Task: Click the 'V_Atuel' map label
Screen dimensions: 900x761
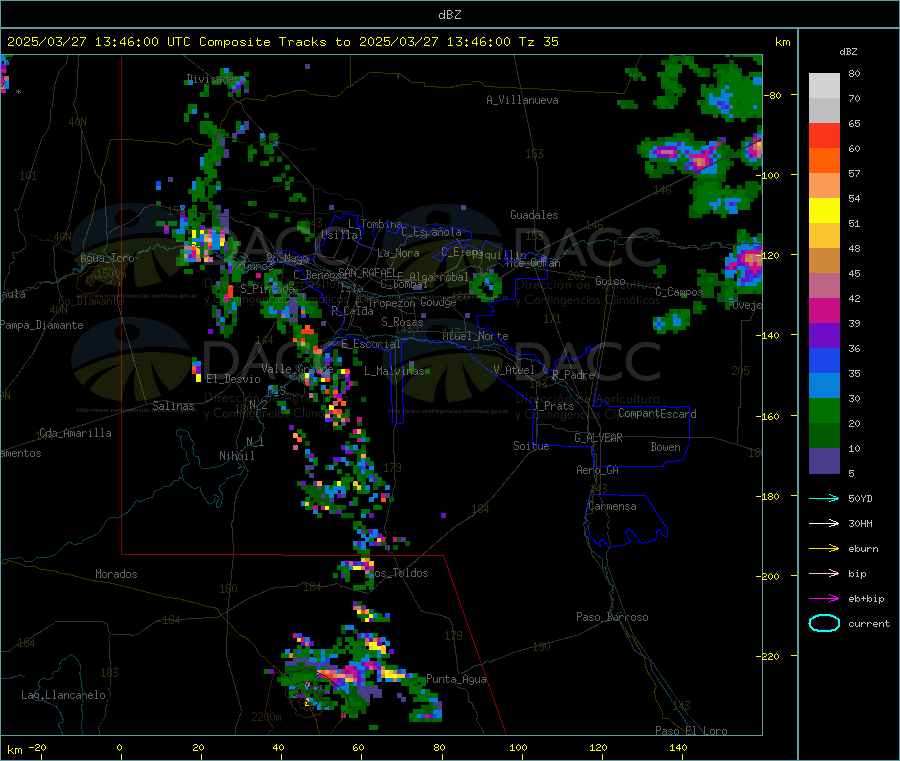Action: pyautogui.click(x=514, y=370)
